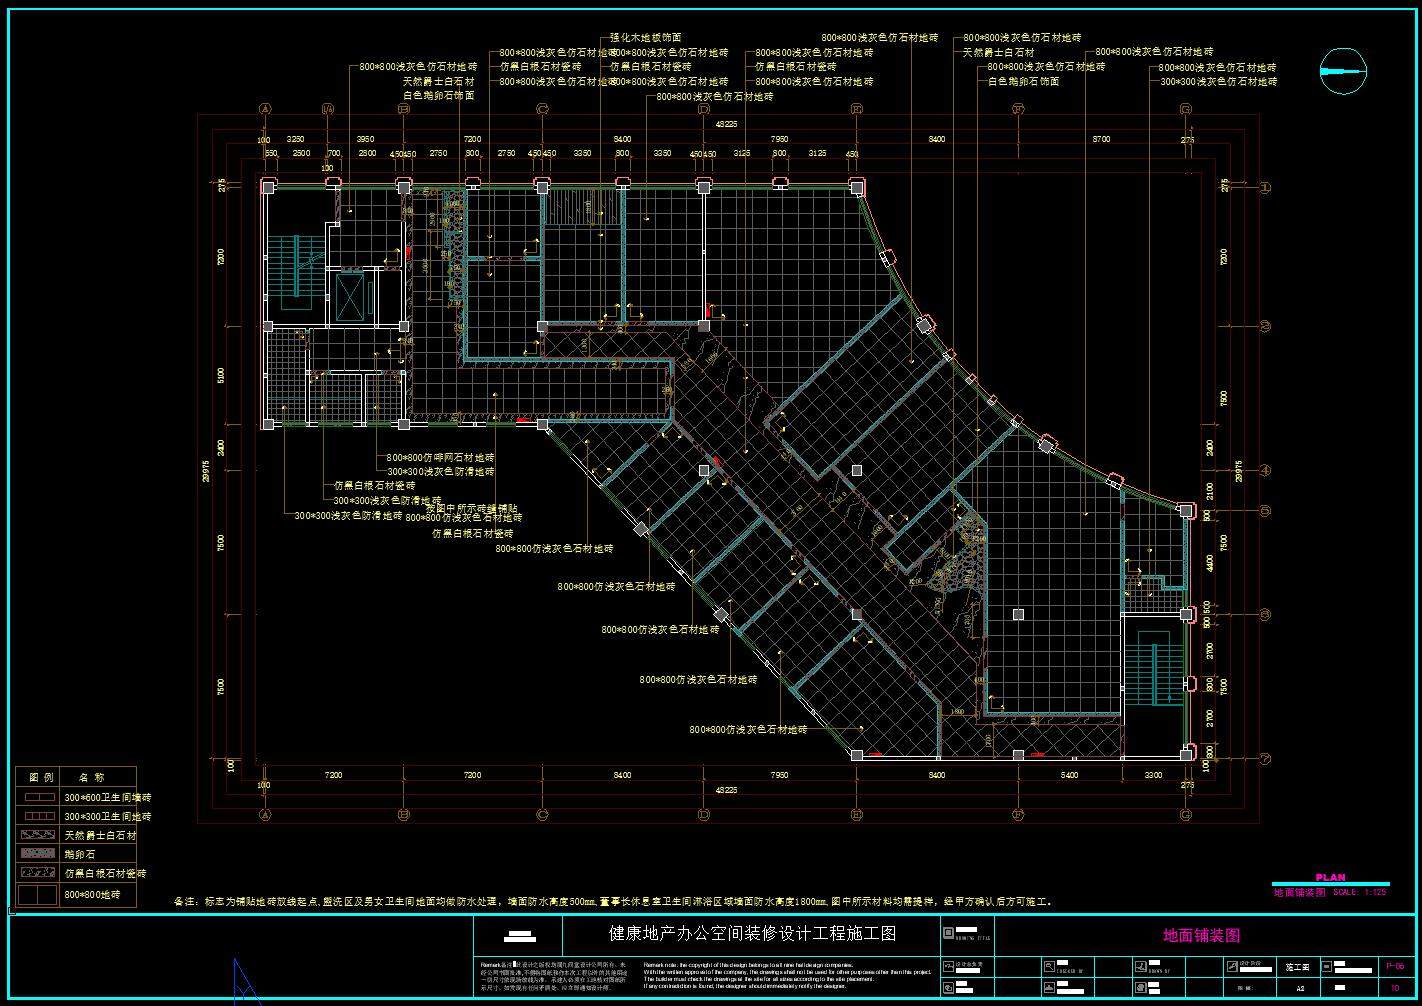Select the 300*600 wall tile legend symbol
Screen dimensions: 1422x1006
pos(39,797)
